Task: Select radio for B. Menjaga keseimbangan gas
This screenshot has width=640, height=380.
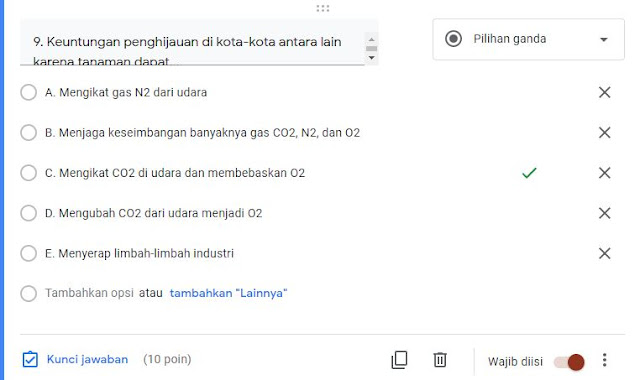Action: (x=29, y=133)
